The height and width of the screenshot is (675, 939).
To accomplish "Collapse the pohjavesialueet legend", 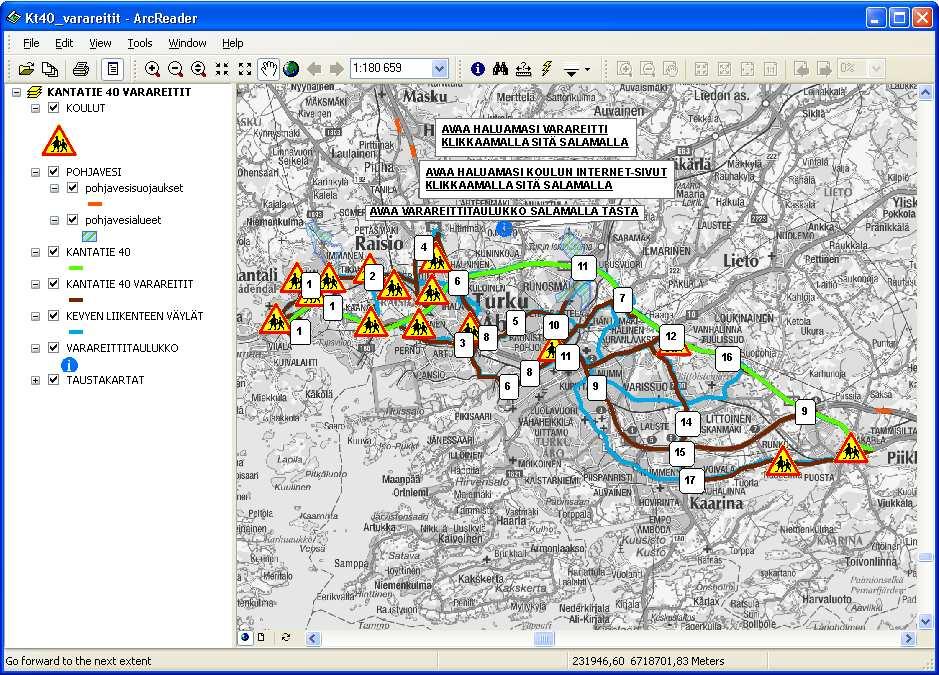I will (54, 220).
